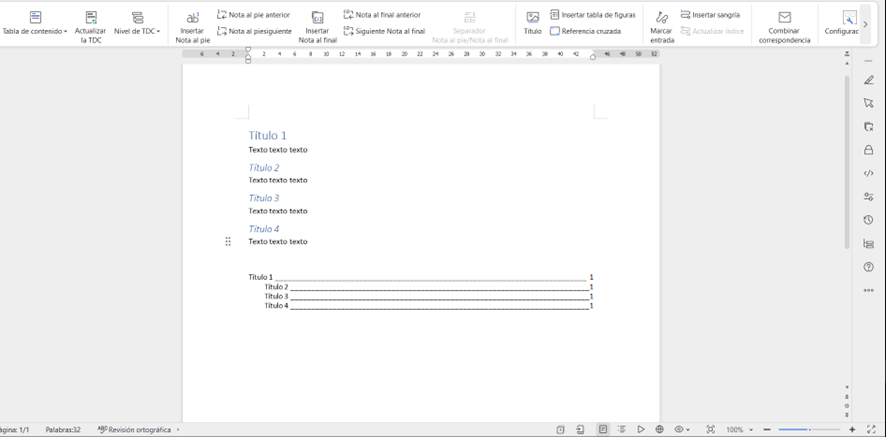886x437 pixels.
Task: Click Revisión ortográfica in status bar
Action: pos(134,429)
